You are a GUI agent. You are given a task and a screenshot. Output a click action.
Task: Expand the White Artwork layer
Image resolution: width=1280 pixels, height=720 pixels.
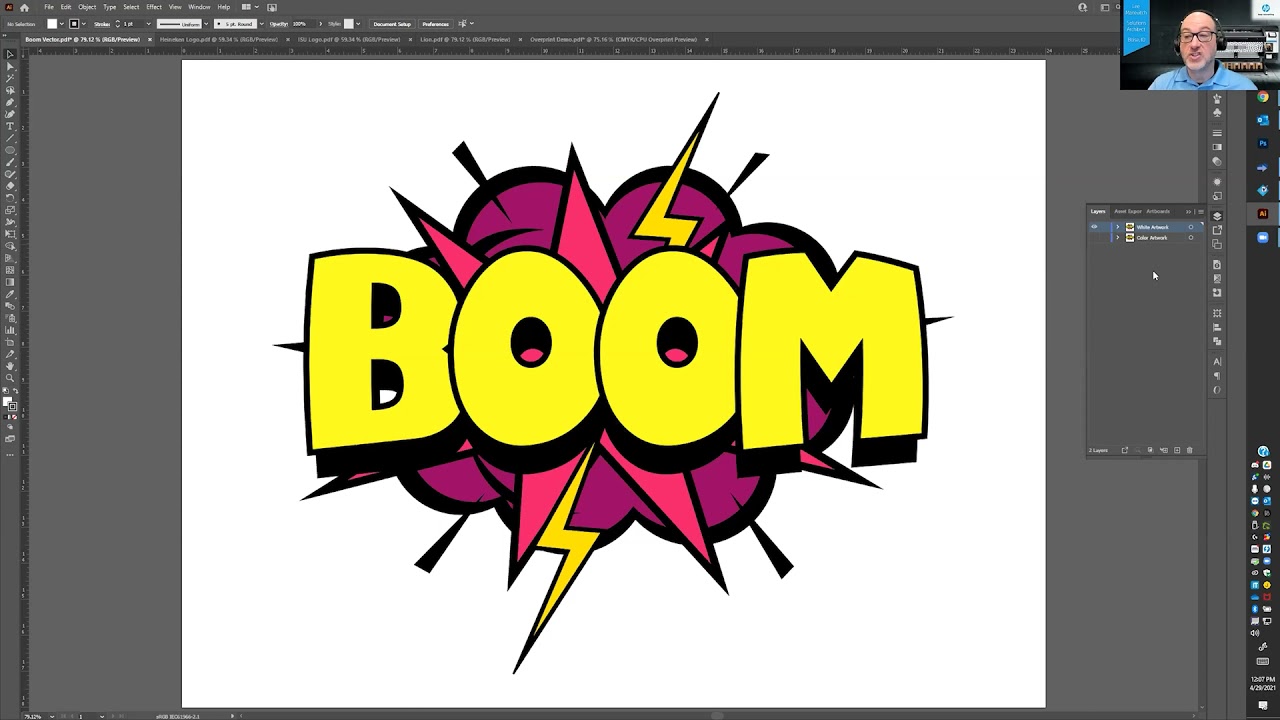[x=1117, y=227]
